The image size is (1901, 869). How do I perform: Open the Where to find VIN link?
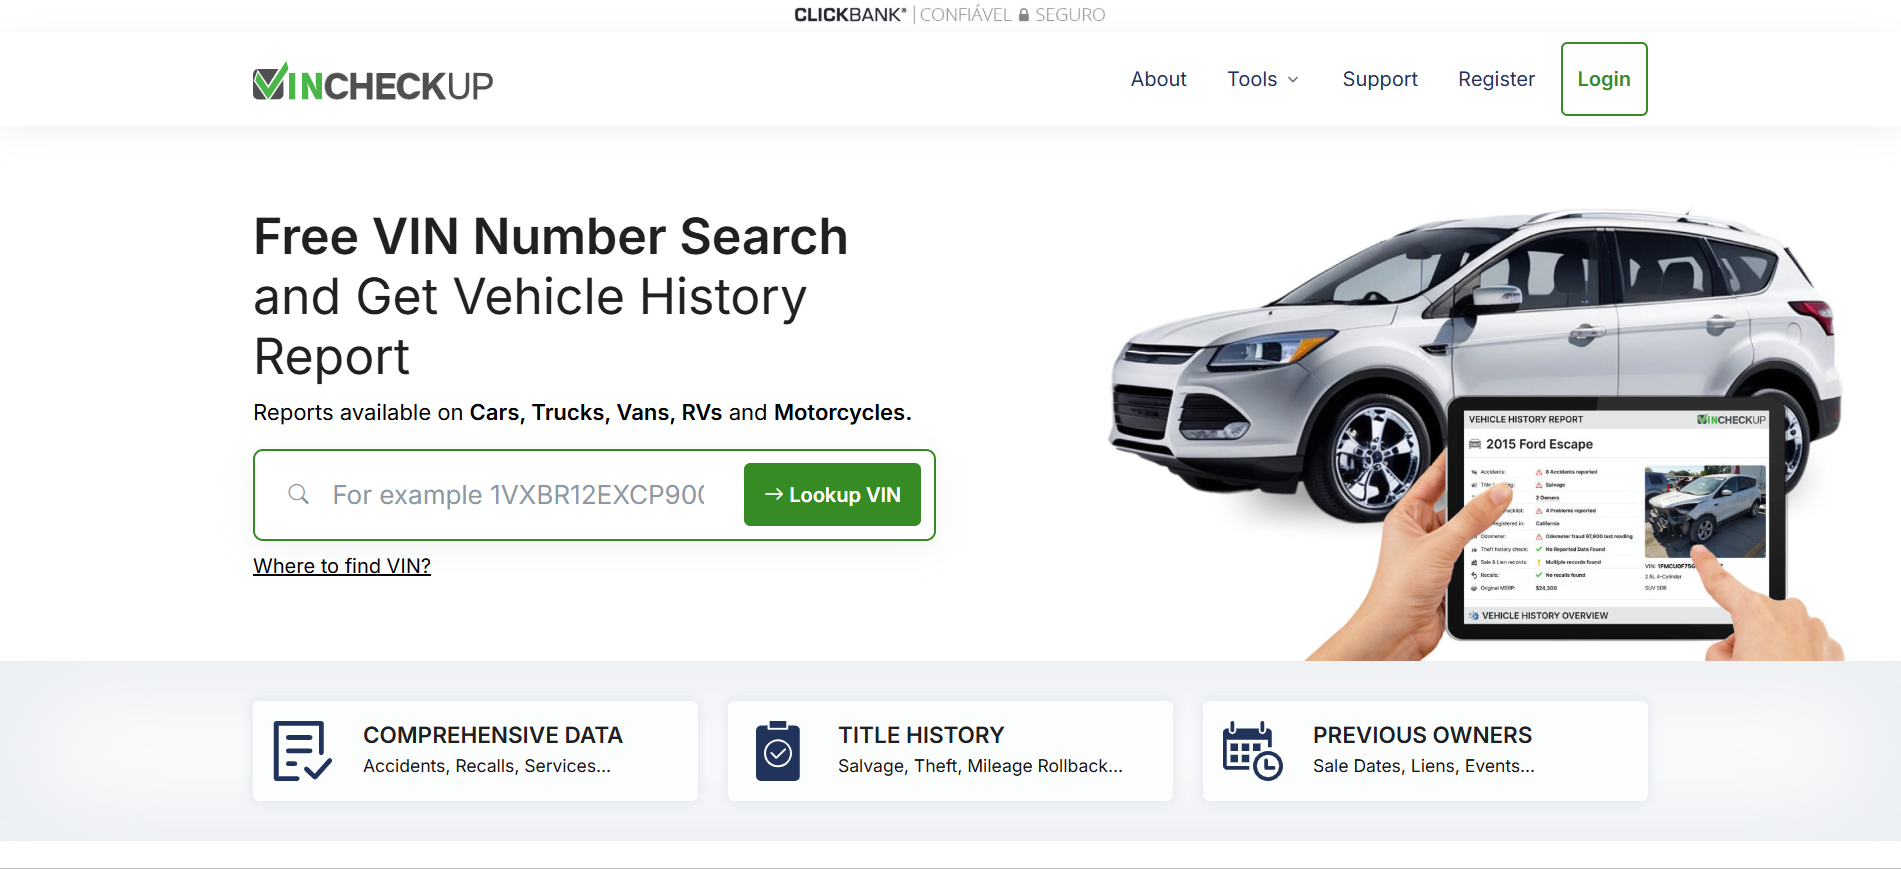tap(342, 566)
